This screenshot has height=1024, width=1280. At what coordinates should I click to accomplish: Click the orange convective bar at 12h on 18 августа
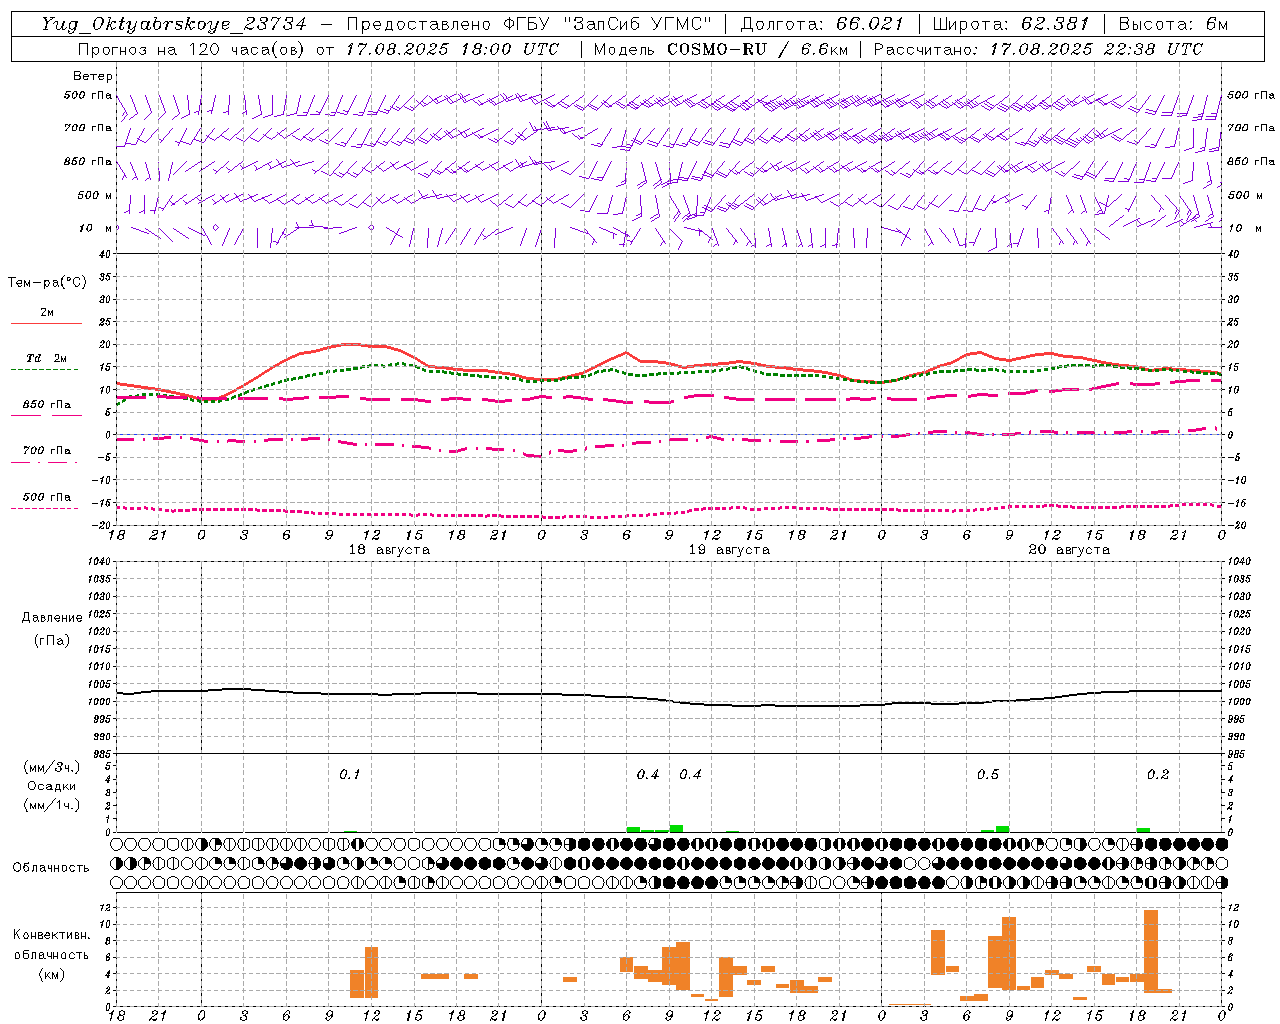click(x=371, y=972)
